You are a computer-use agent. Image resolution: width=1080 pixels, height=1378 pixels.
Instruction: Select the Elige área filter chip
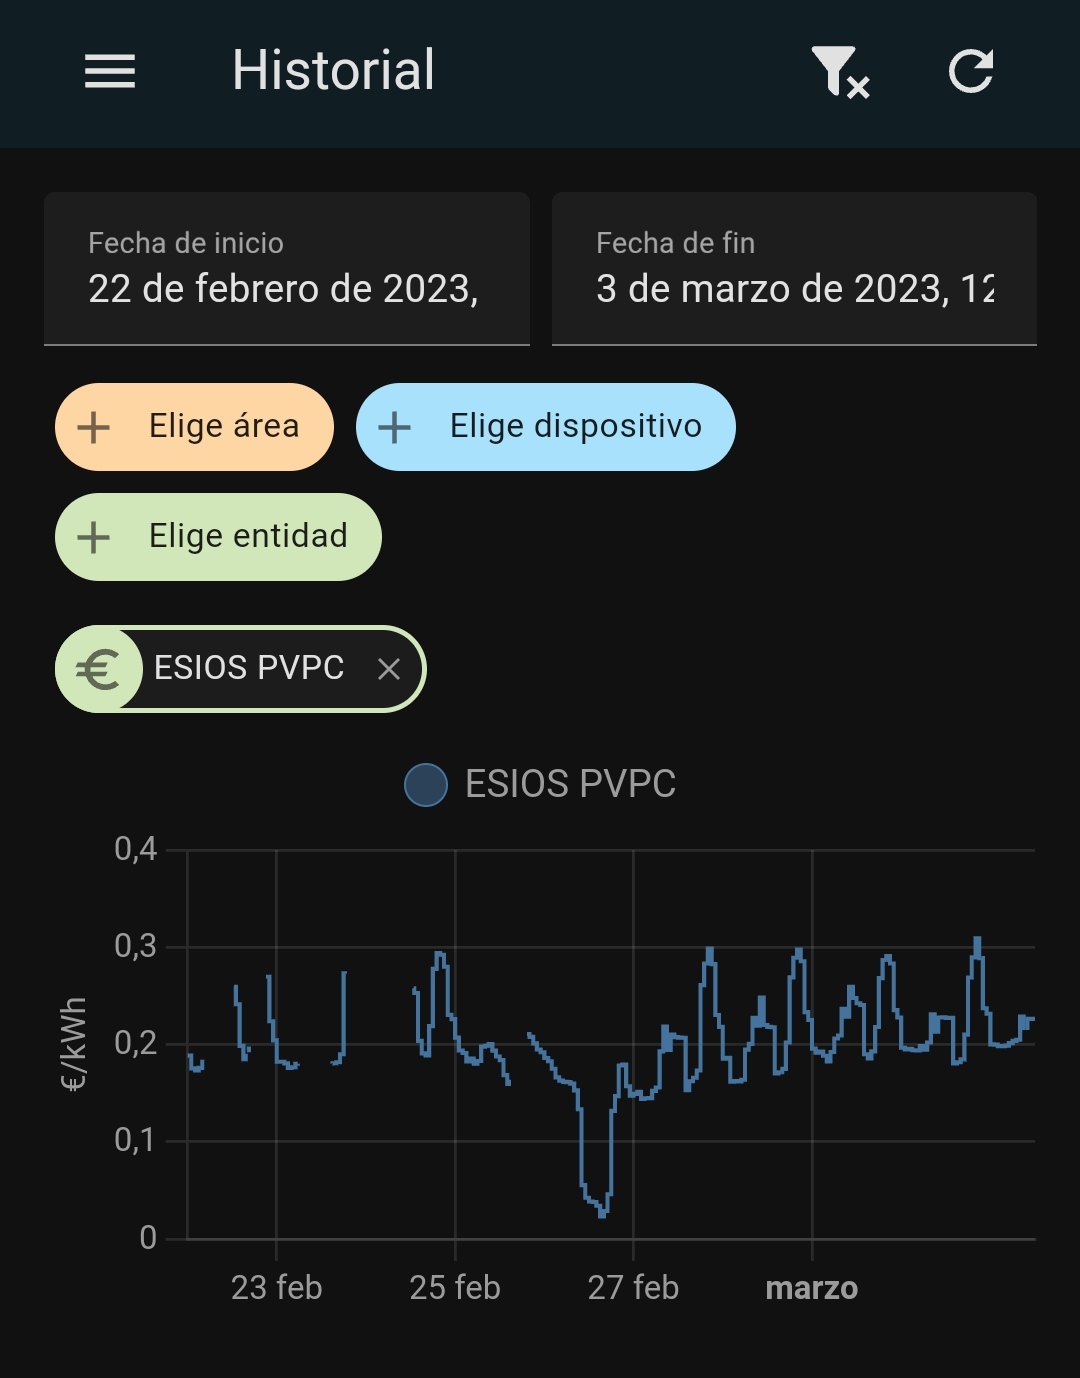(x=193, y=427)
